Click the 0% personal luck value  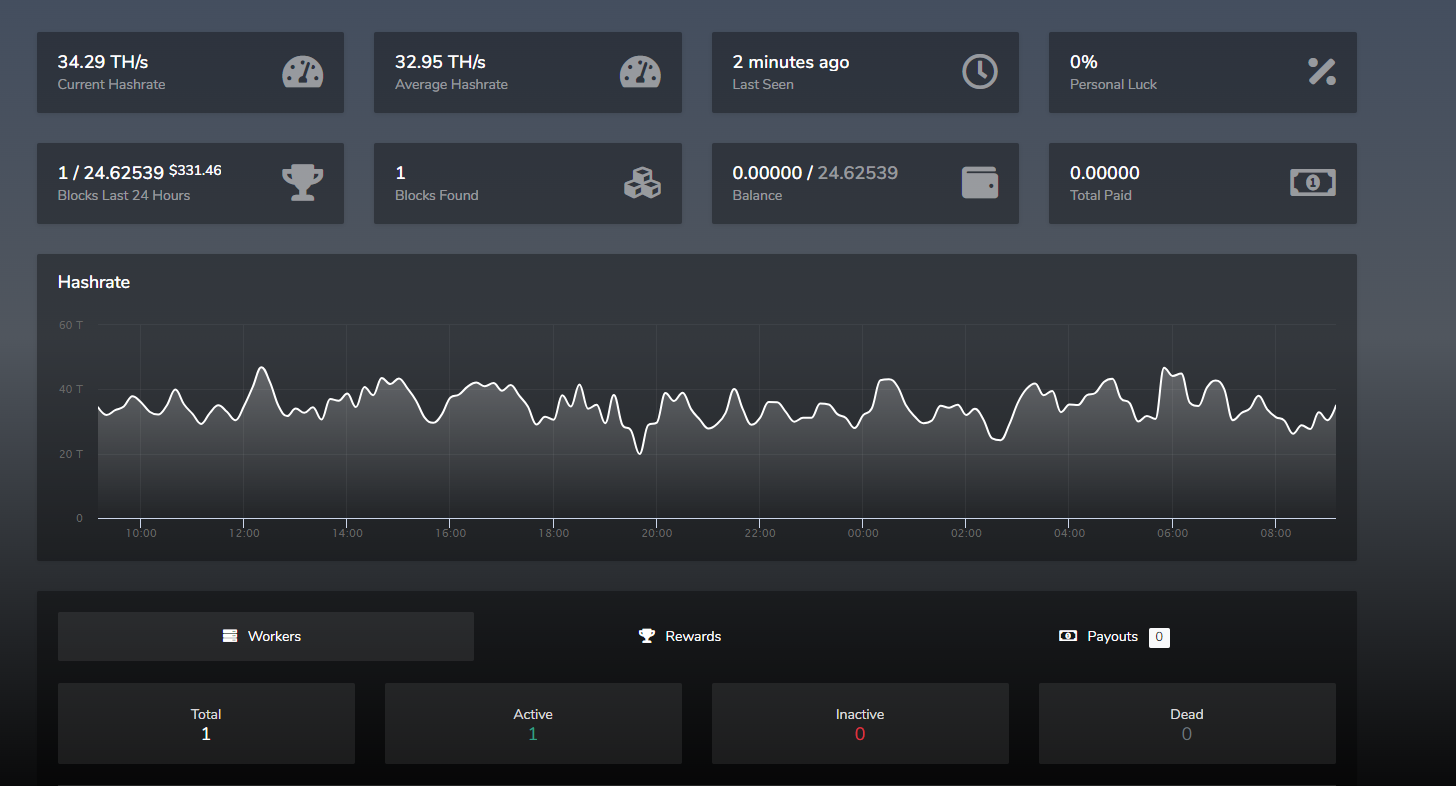[1084, 62]
